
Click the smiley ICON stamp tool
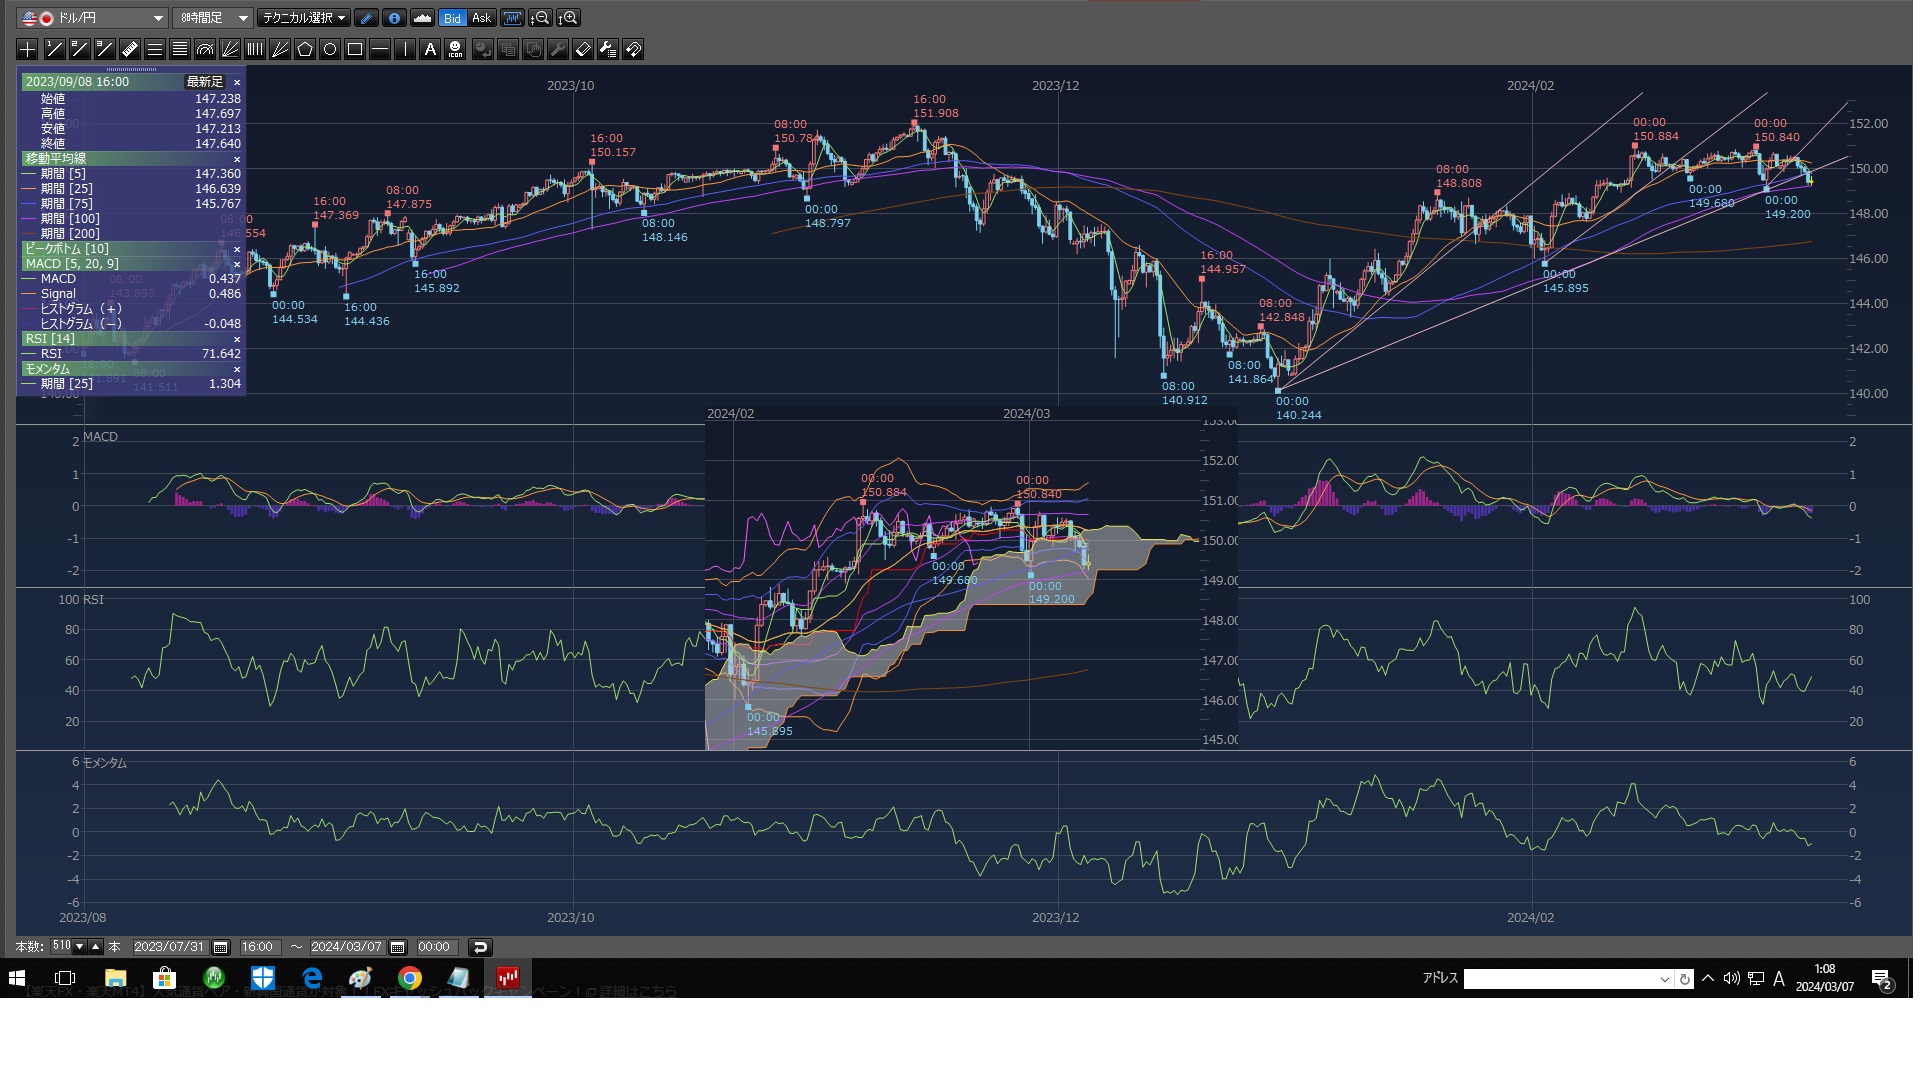[x=455, y=49]
